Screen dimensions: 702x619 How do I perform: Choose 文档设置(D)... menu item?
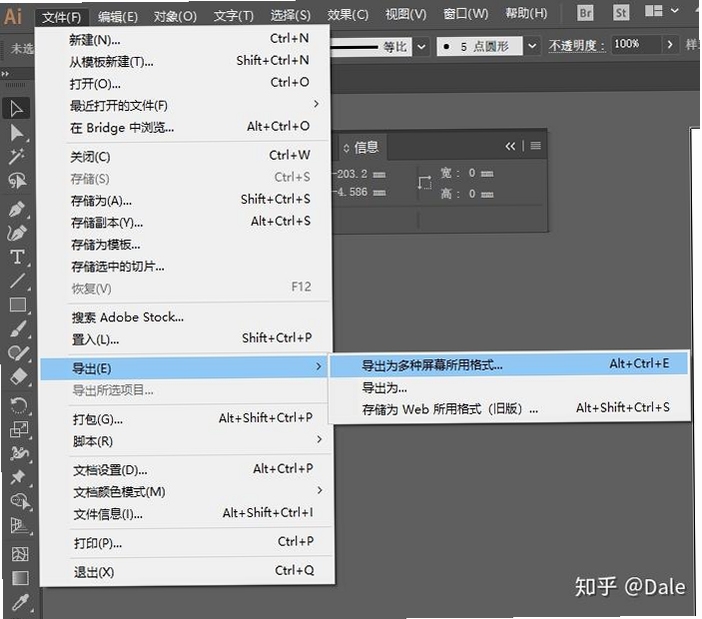click(x=188, y=470)
